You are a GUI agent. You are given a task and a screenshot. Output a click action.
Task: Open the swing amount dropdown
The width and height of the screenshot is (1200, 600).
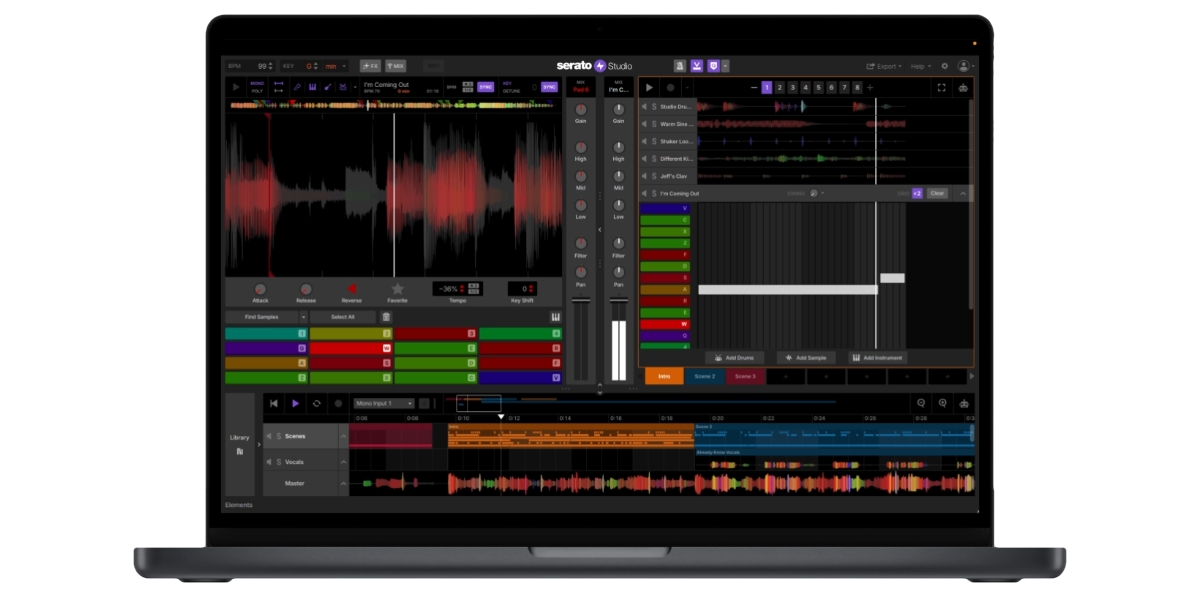[823, 193]
